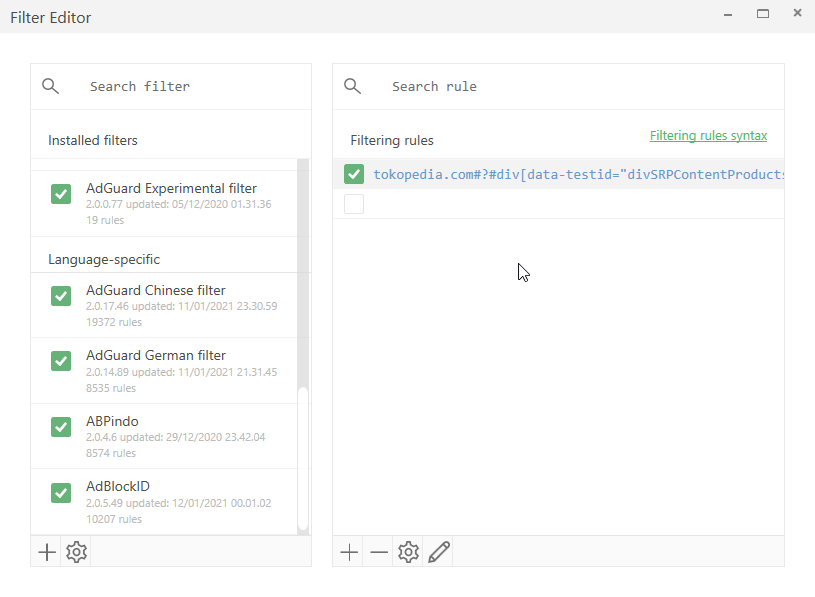This screenshot has height=597, width=815.
Task: Toggle the AdGuard German filter
Action: 60,361
